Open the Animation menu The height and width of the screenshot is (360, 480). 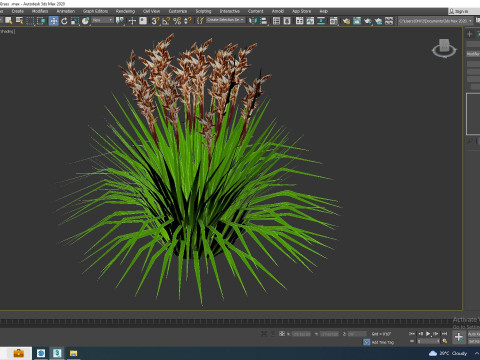66,11
